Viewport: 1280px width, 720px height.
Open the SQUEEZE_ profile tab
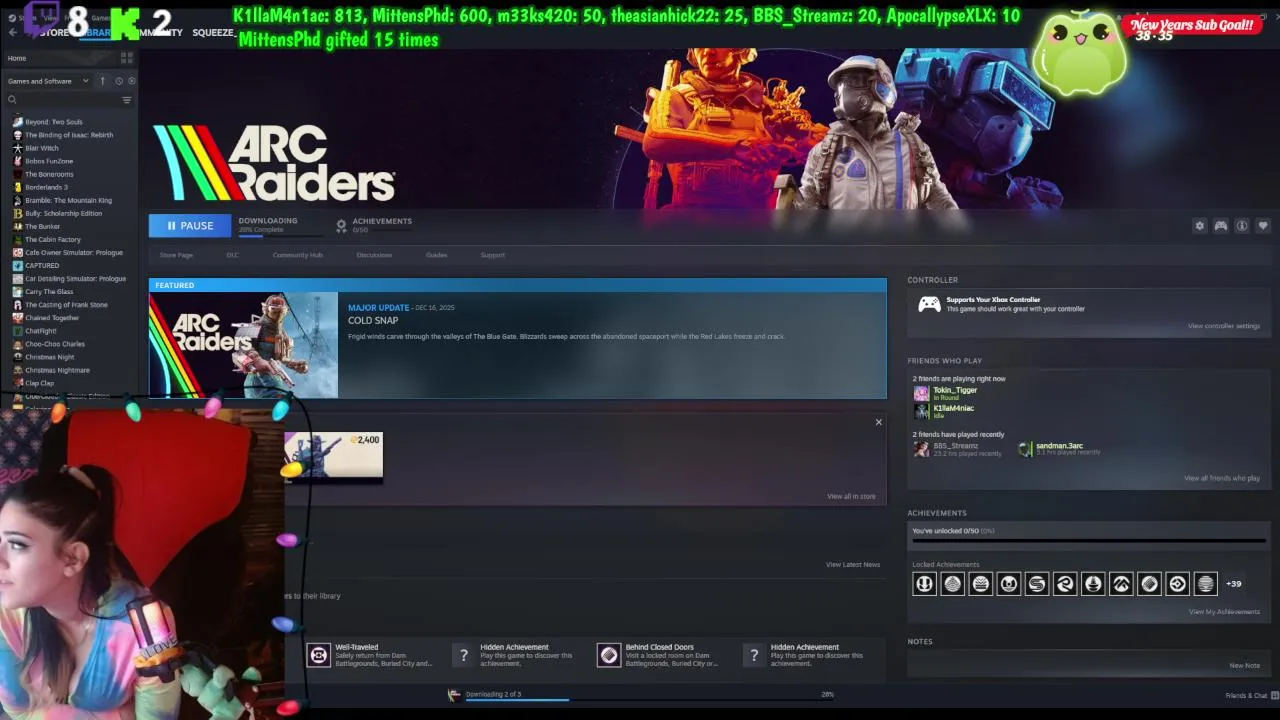212,33
